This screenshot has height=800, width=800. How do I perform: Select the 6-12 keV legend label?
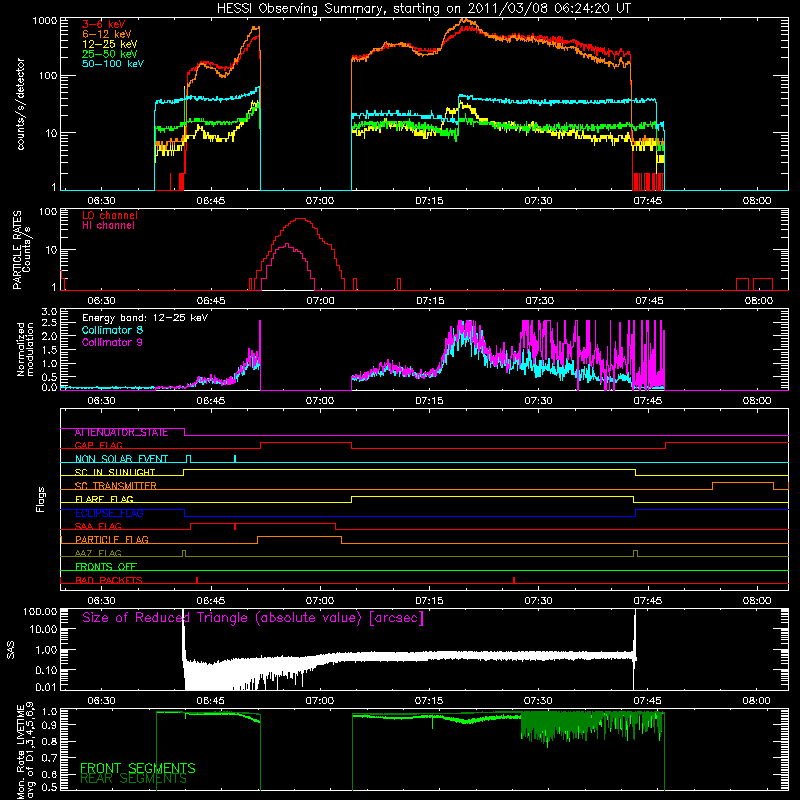coord(107,34)
